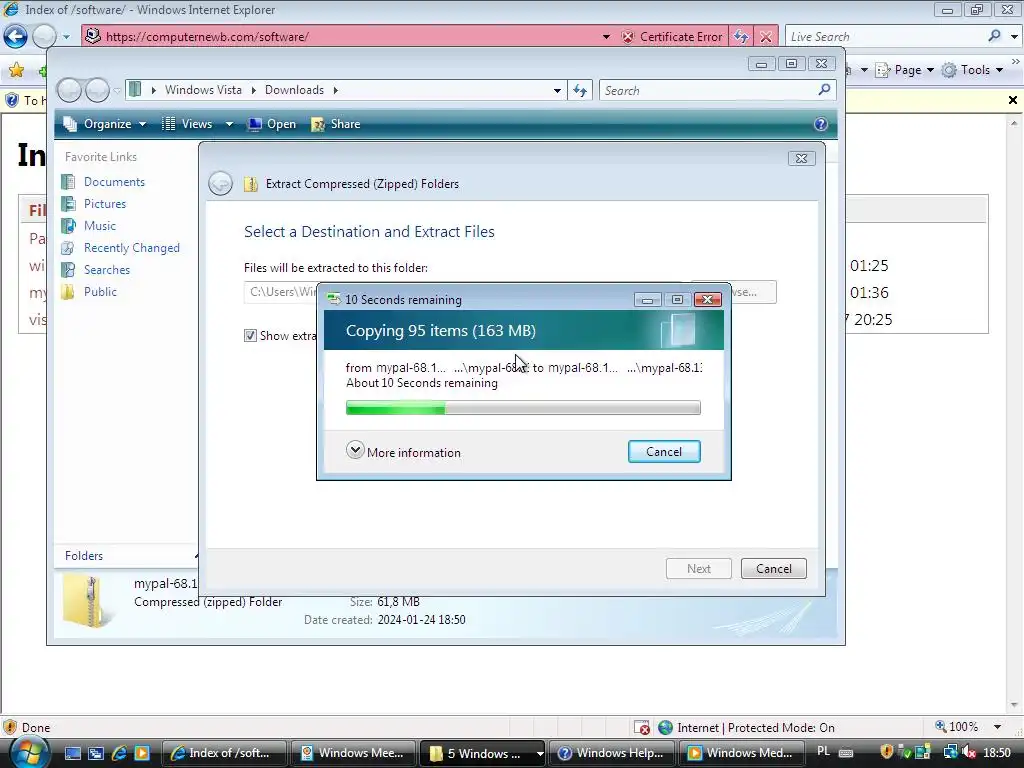Close the IE information bar
Screen dimensions: 1024x768
[1013, 100]
